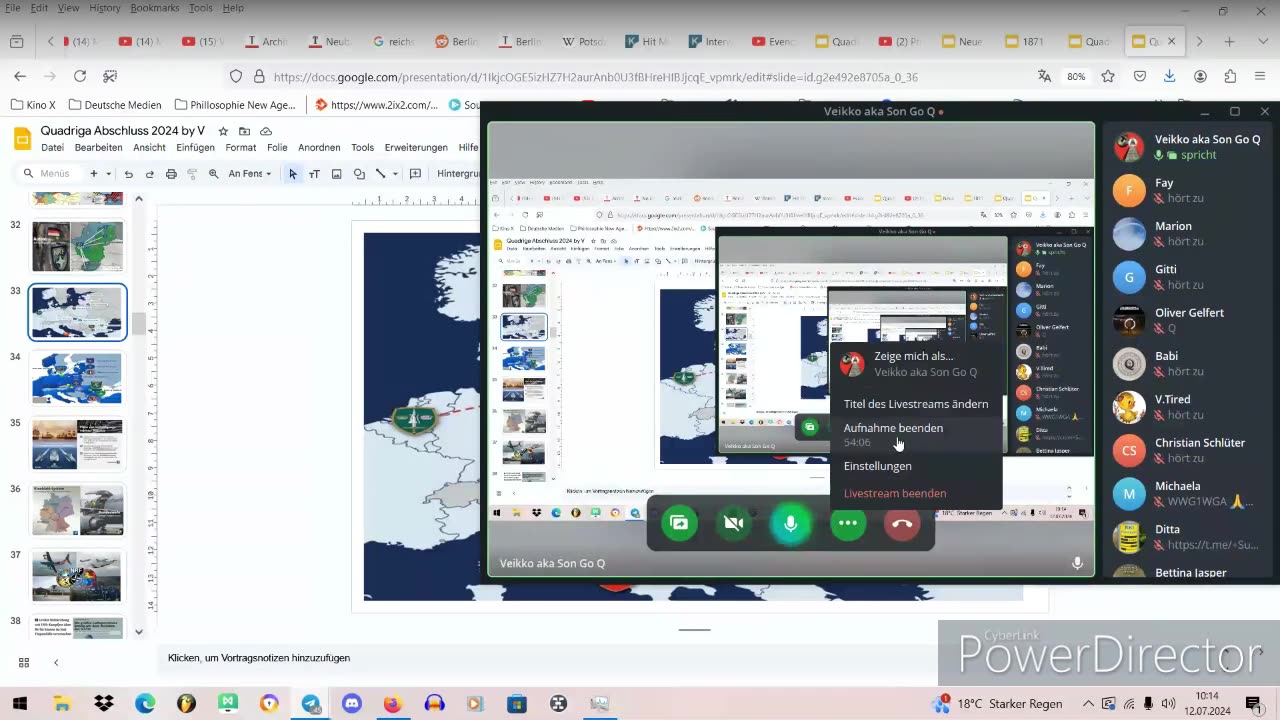Click the Menüs search field
The width and height of the screenshot is (1280, 720).
click(x=52, y=174)
